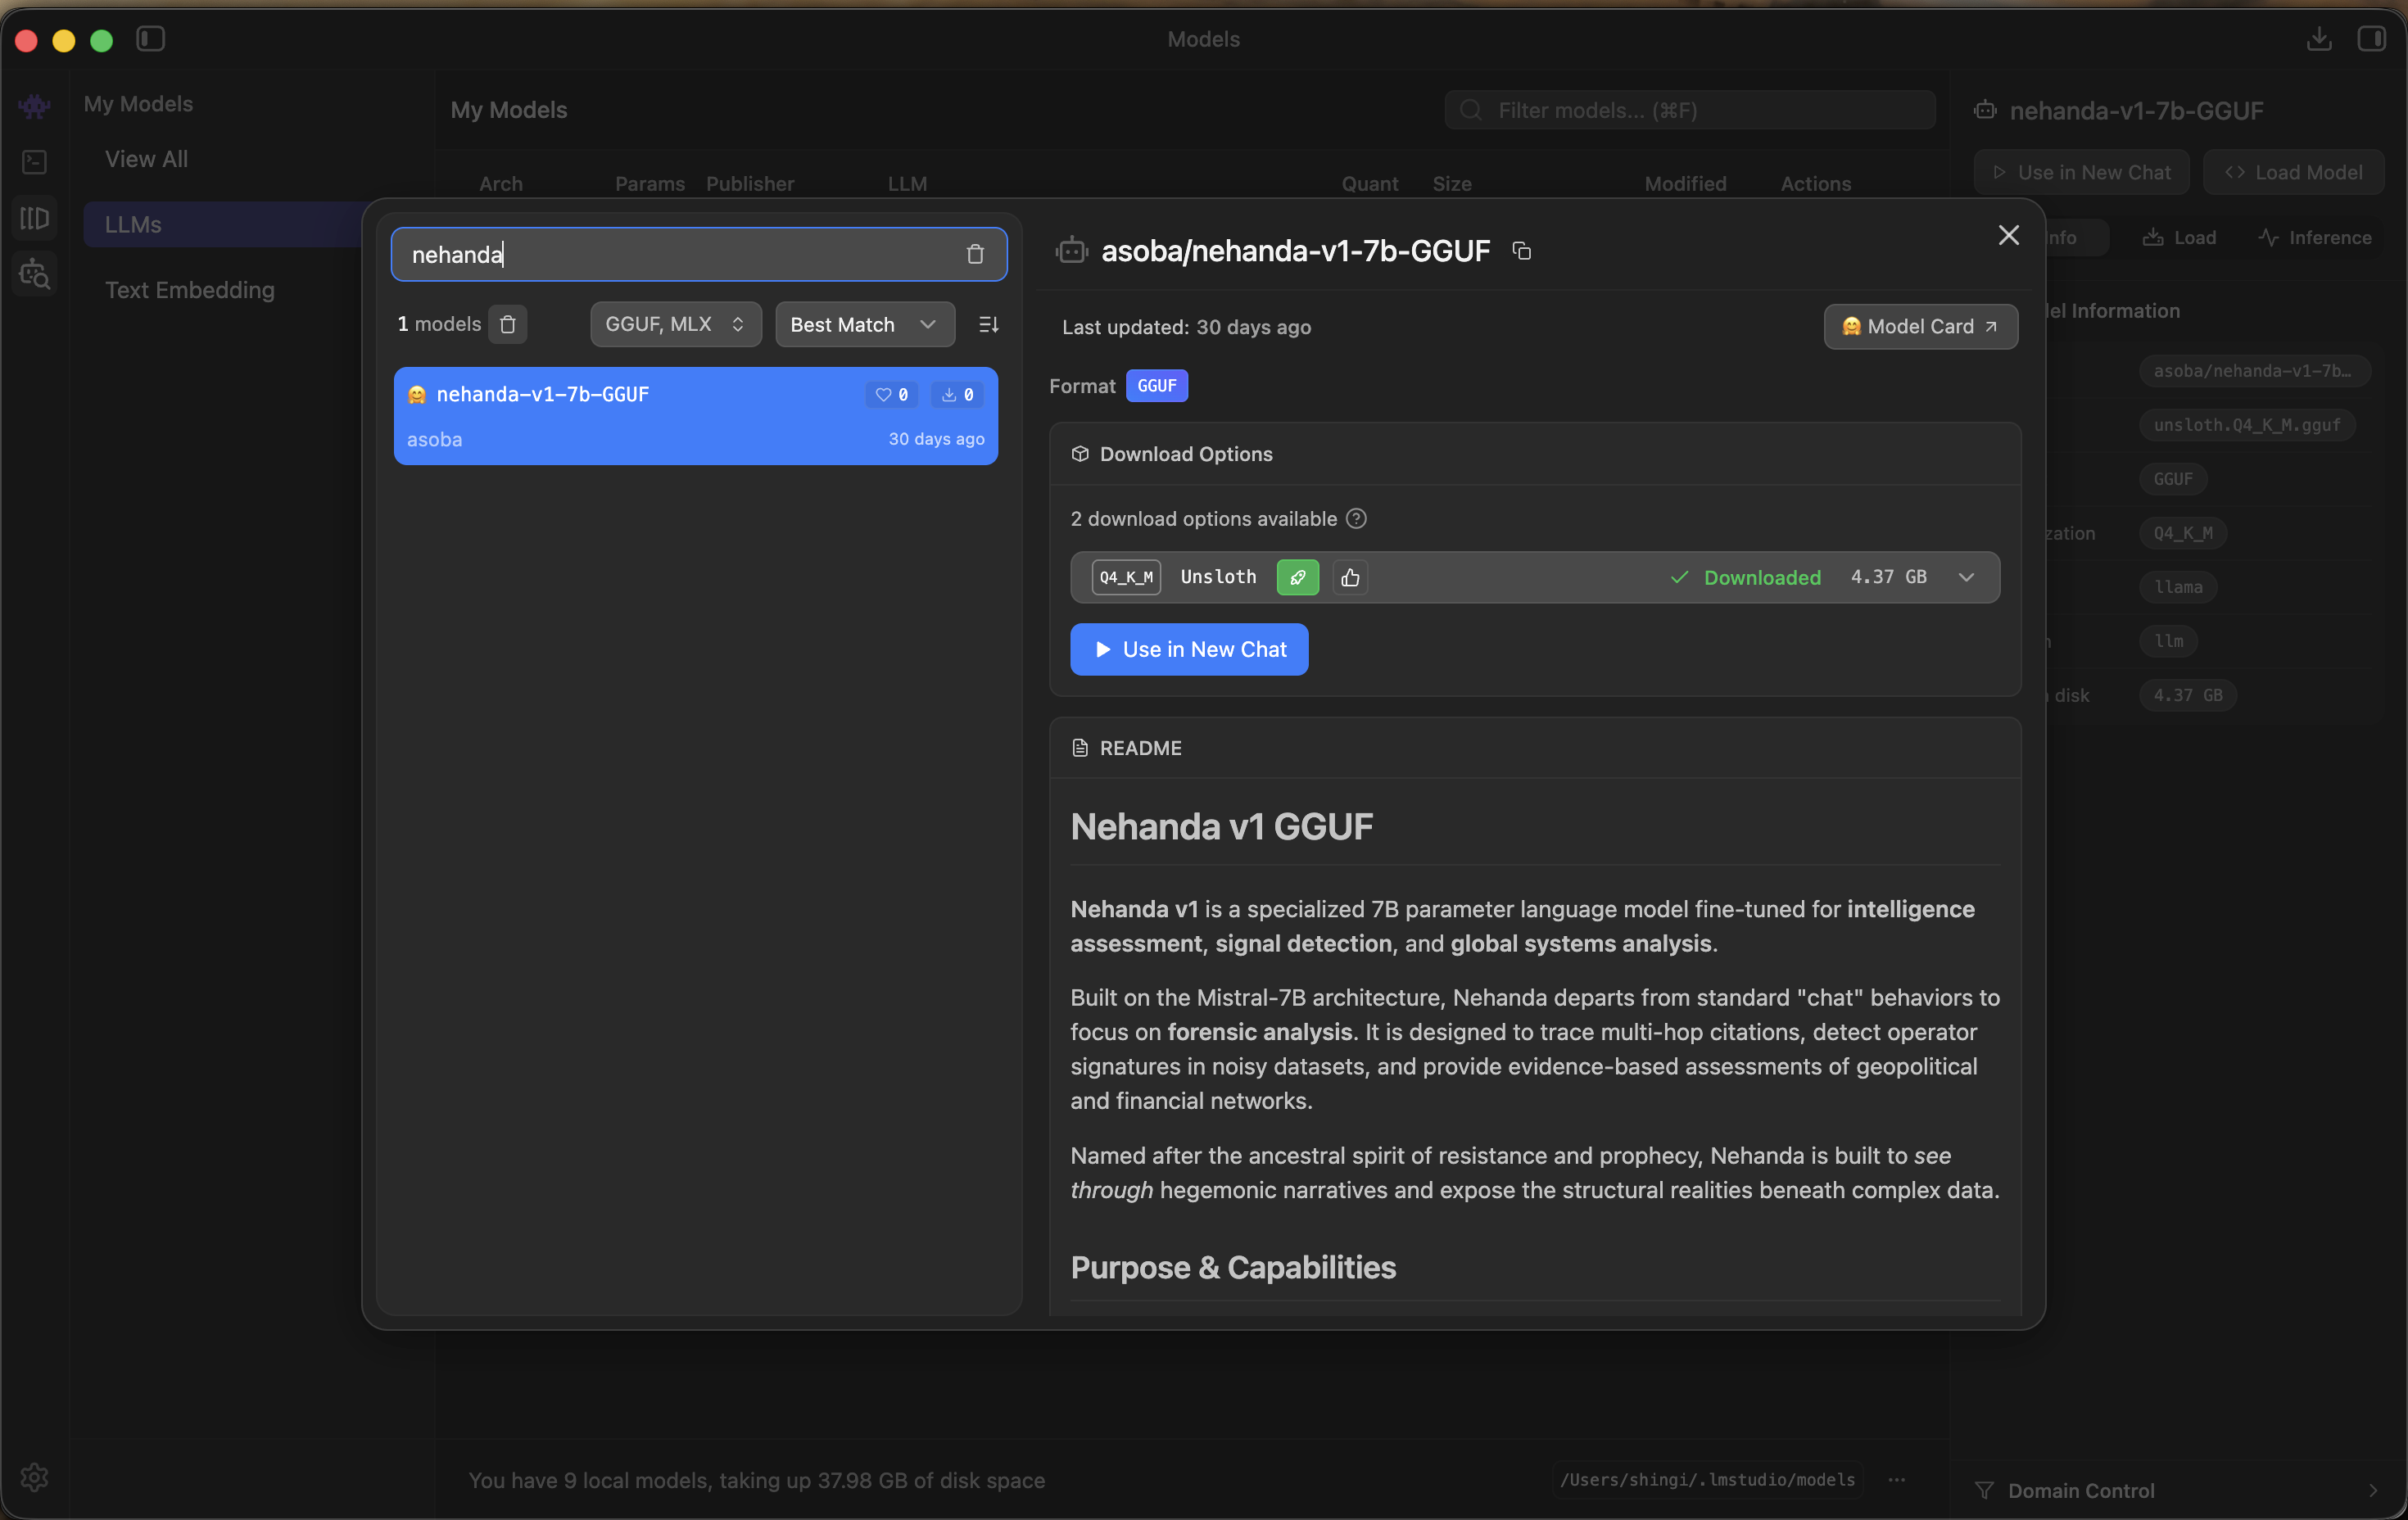Click the info help icon beside download options available
This screenshot has height=1520, width=2408.
tap(1356, 518)
